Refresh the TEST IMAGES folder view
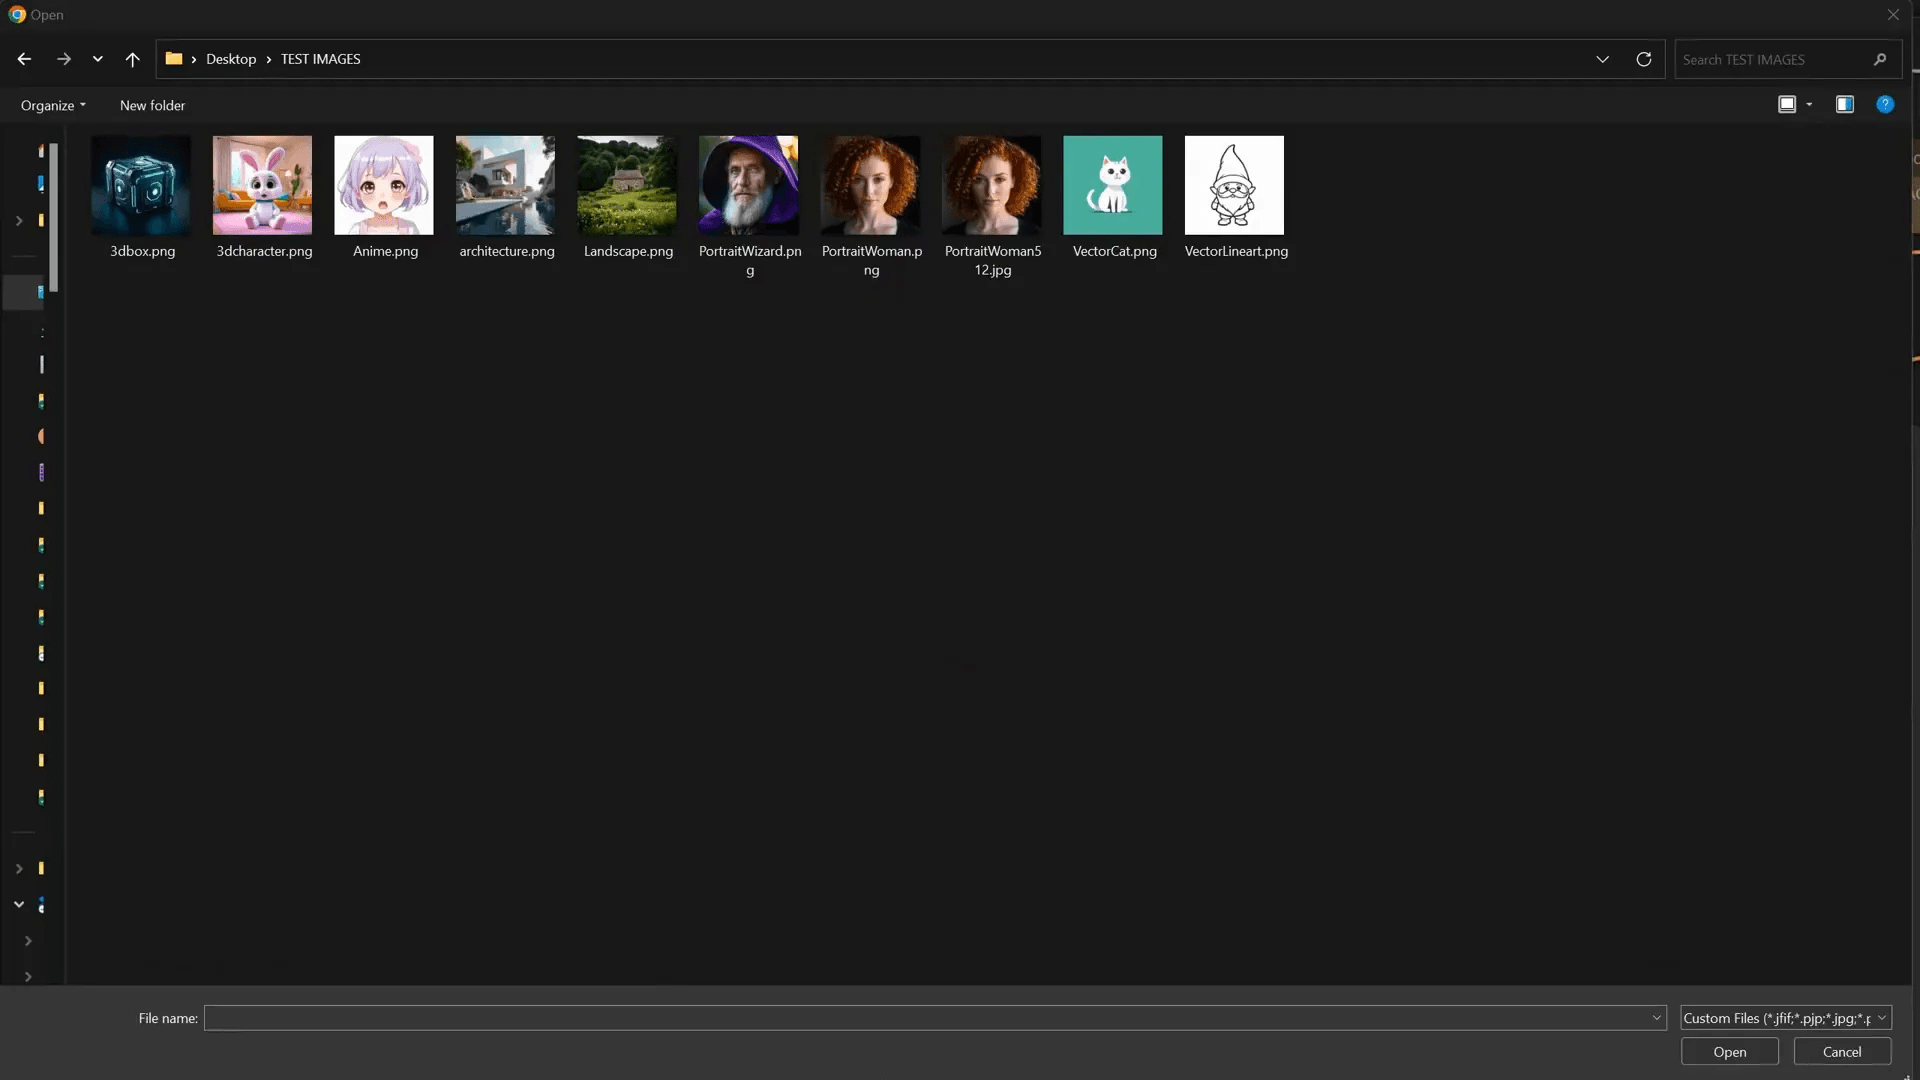 coord(1643,59)
